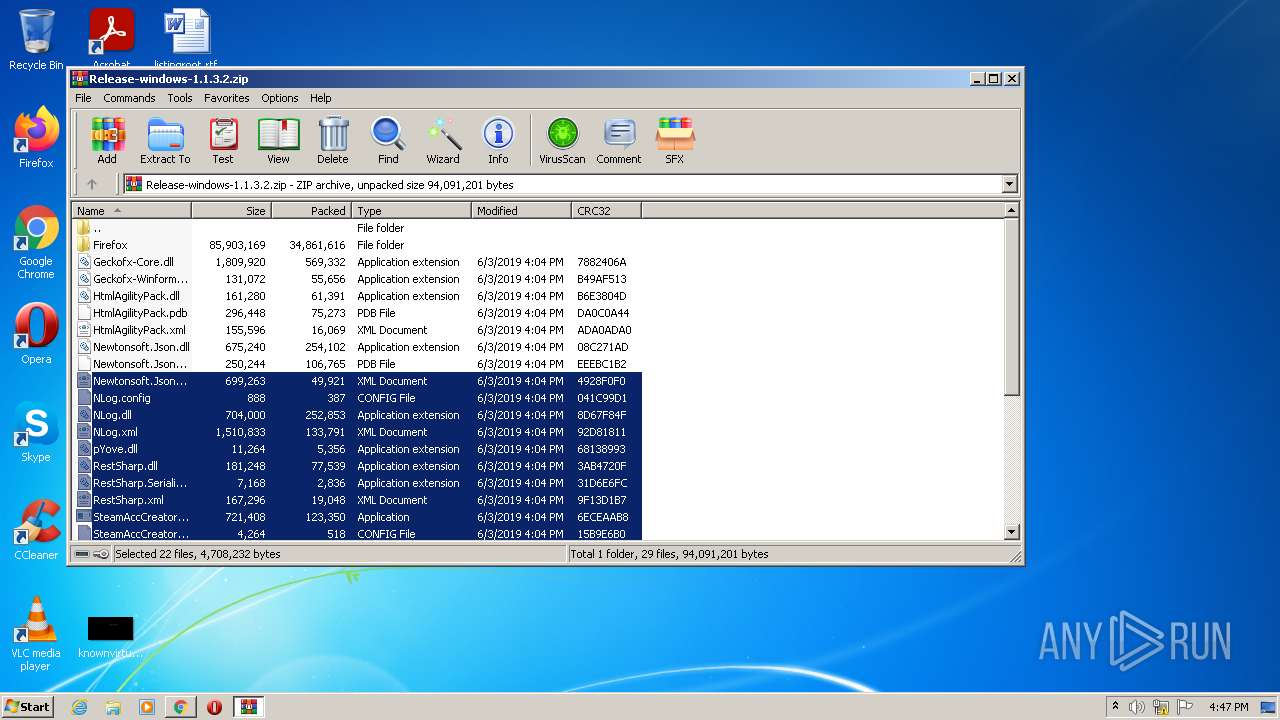Sort files by Modified column header
This screenshot has width=1280, height=720.
[521, 211]
